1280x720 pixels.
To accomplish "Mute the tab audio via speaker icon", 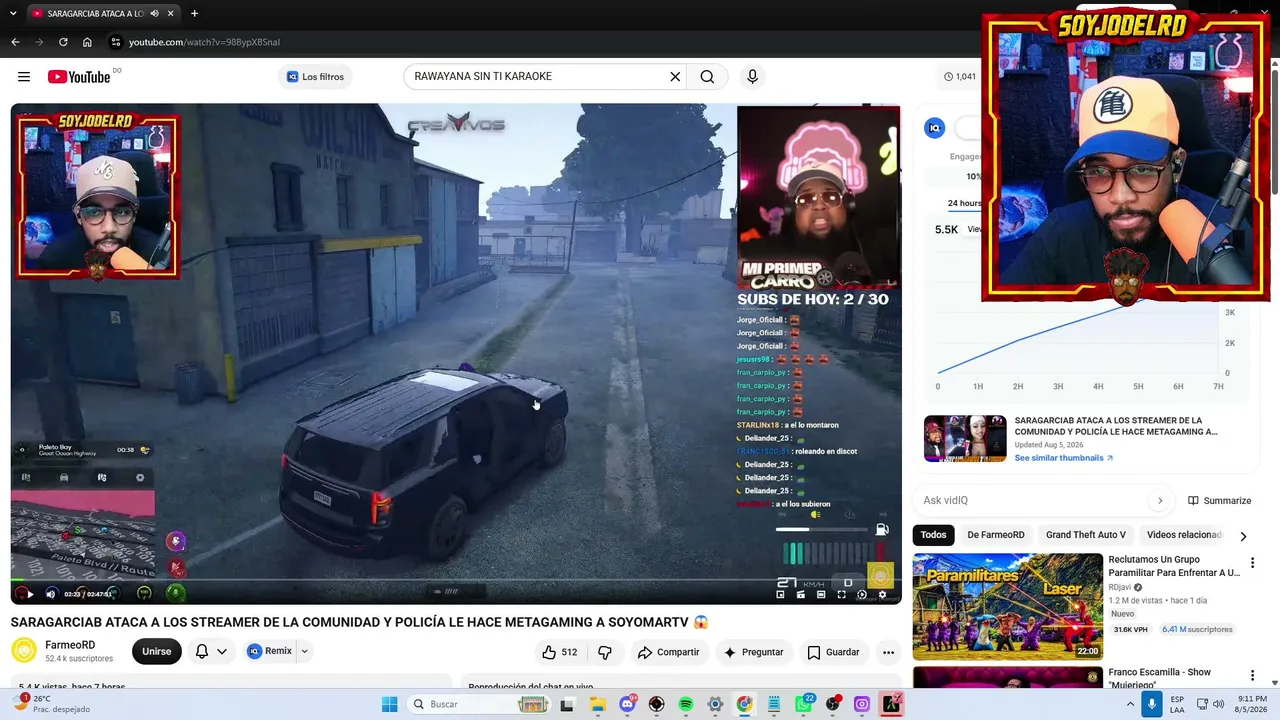I will 154,14.
